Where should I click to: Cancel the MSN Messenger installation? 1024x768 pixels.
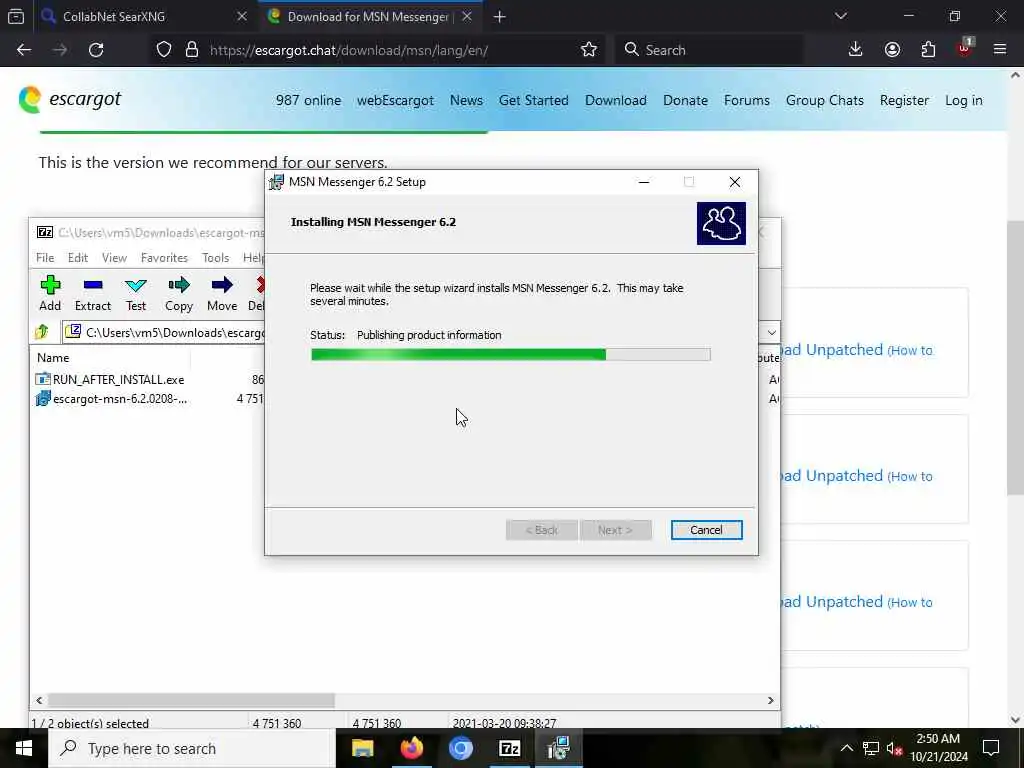pos(707,530)
